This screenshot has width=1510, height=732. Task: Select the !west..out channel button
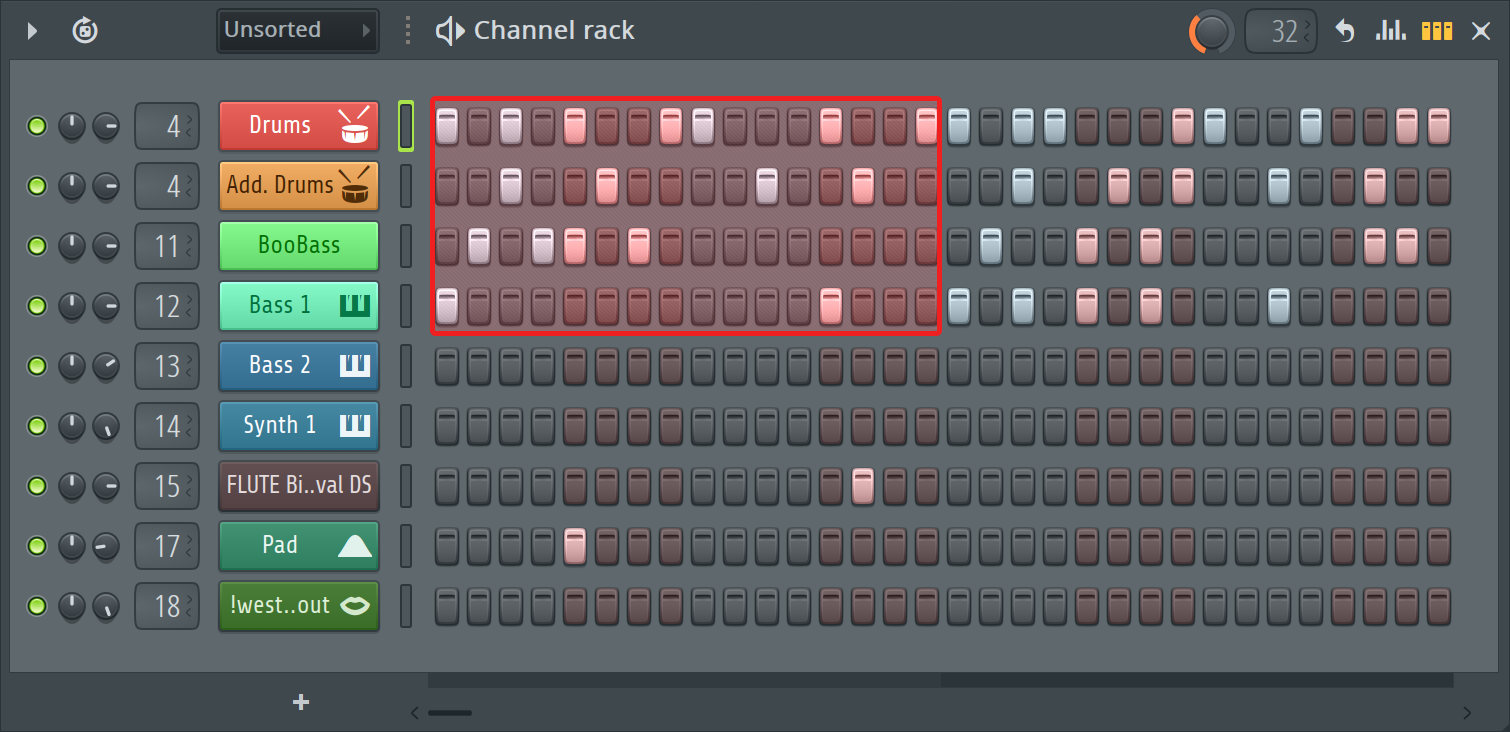299,606
